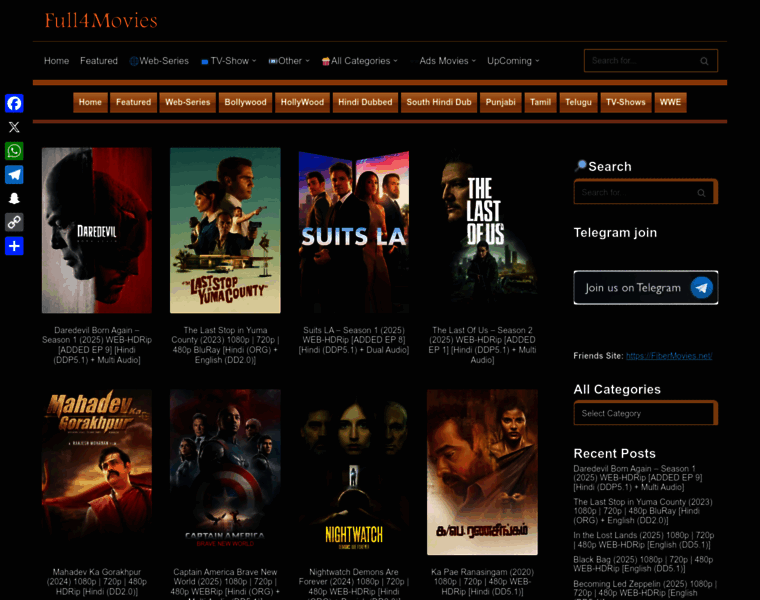Focus the sidebar Search field
Image resolution: width=760 pixels, height=600 pixels.
point(645,193)
